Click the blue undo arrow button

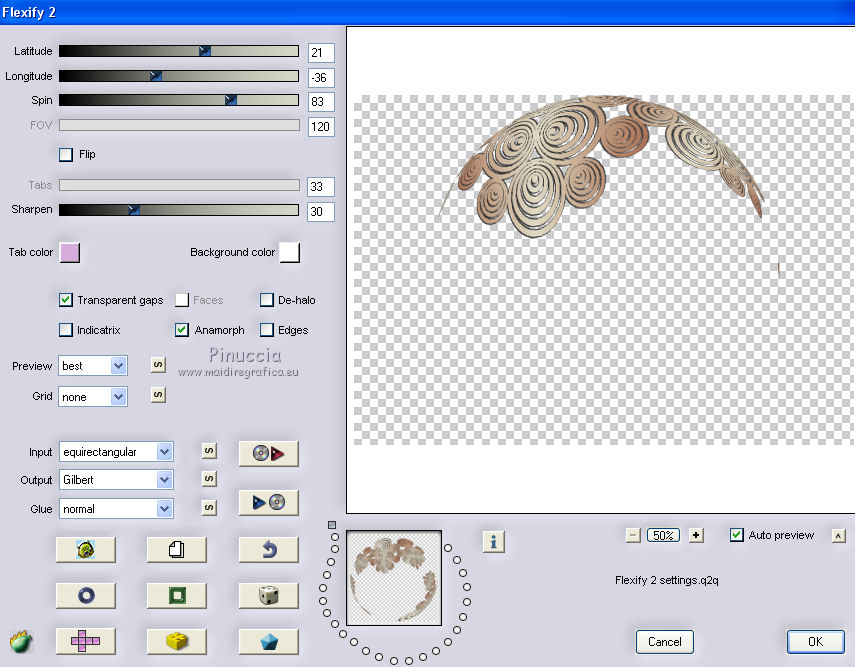coord(268,549)
